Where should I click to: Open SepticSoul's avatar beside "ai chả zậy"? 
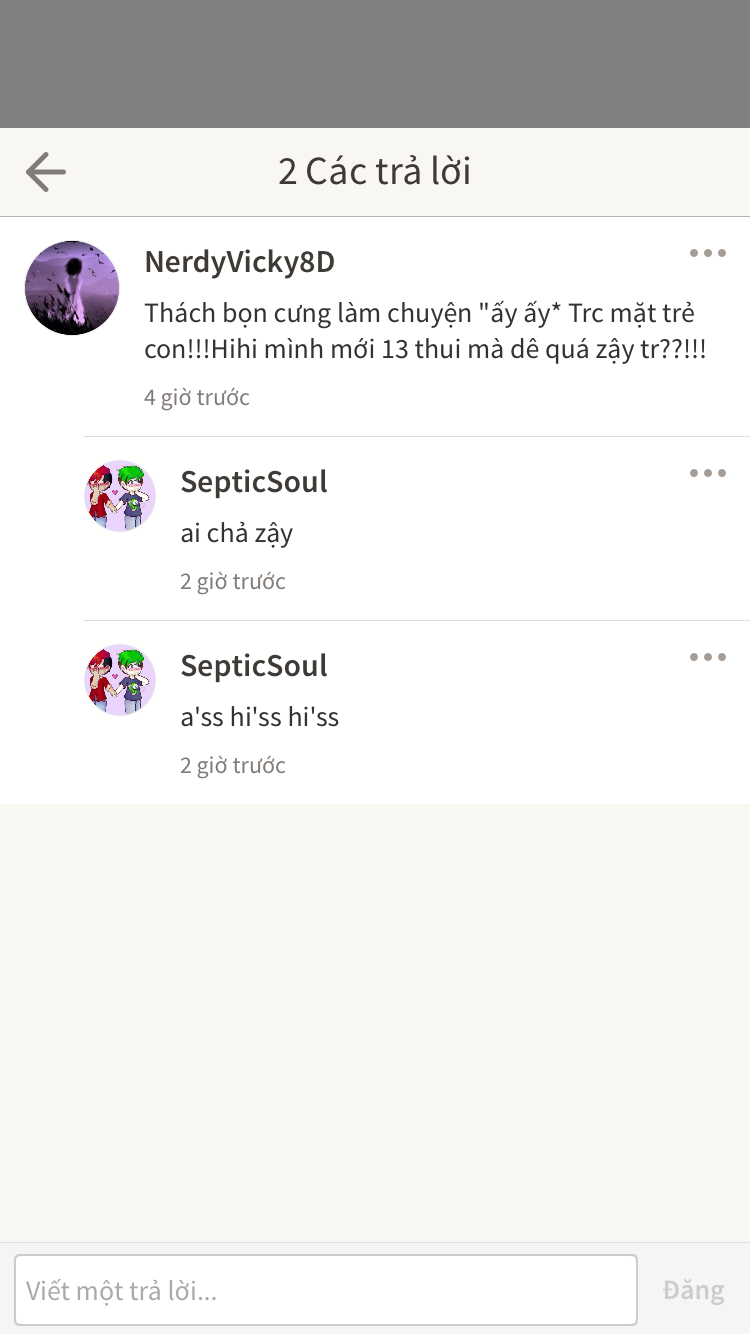coord(120,496)
